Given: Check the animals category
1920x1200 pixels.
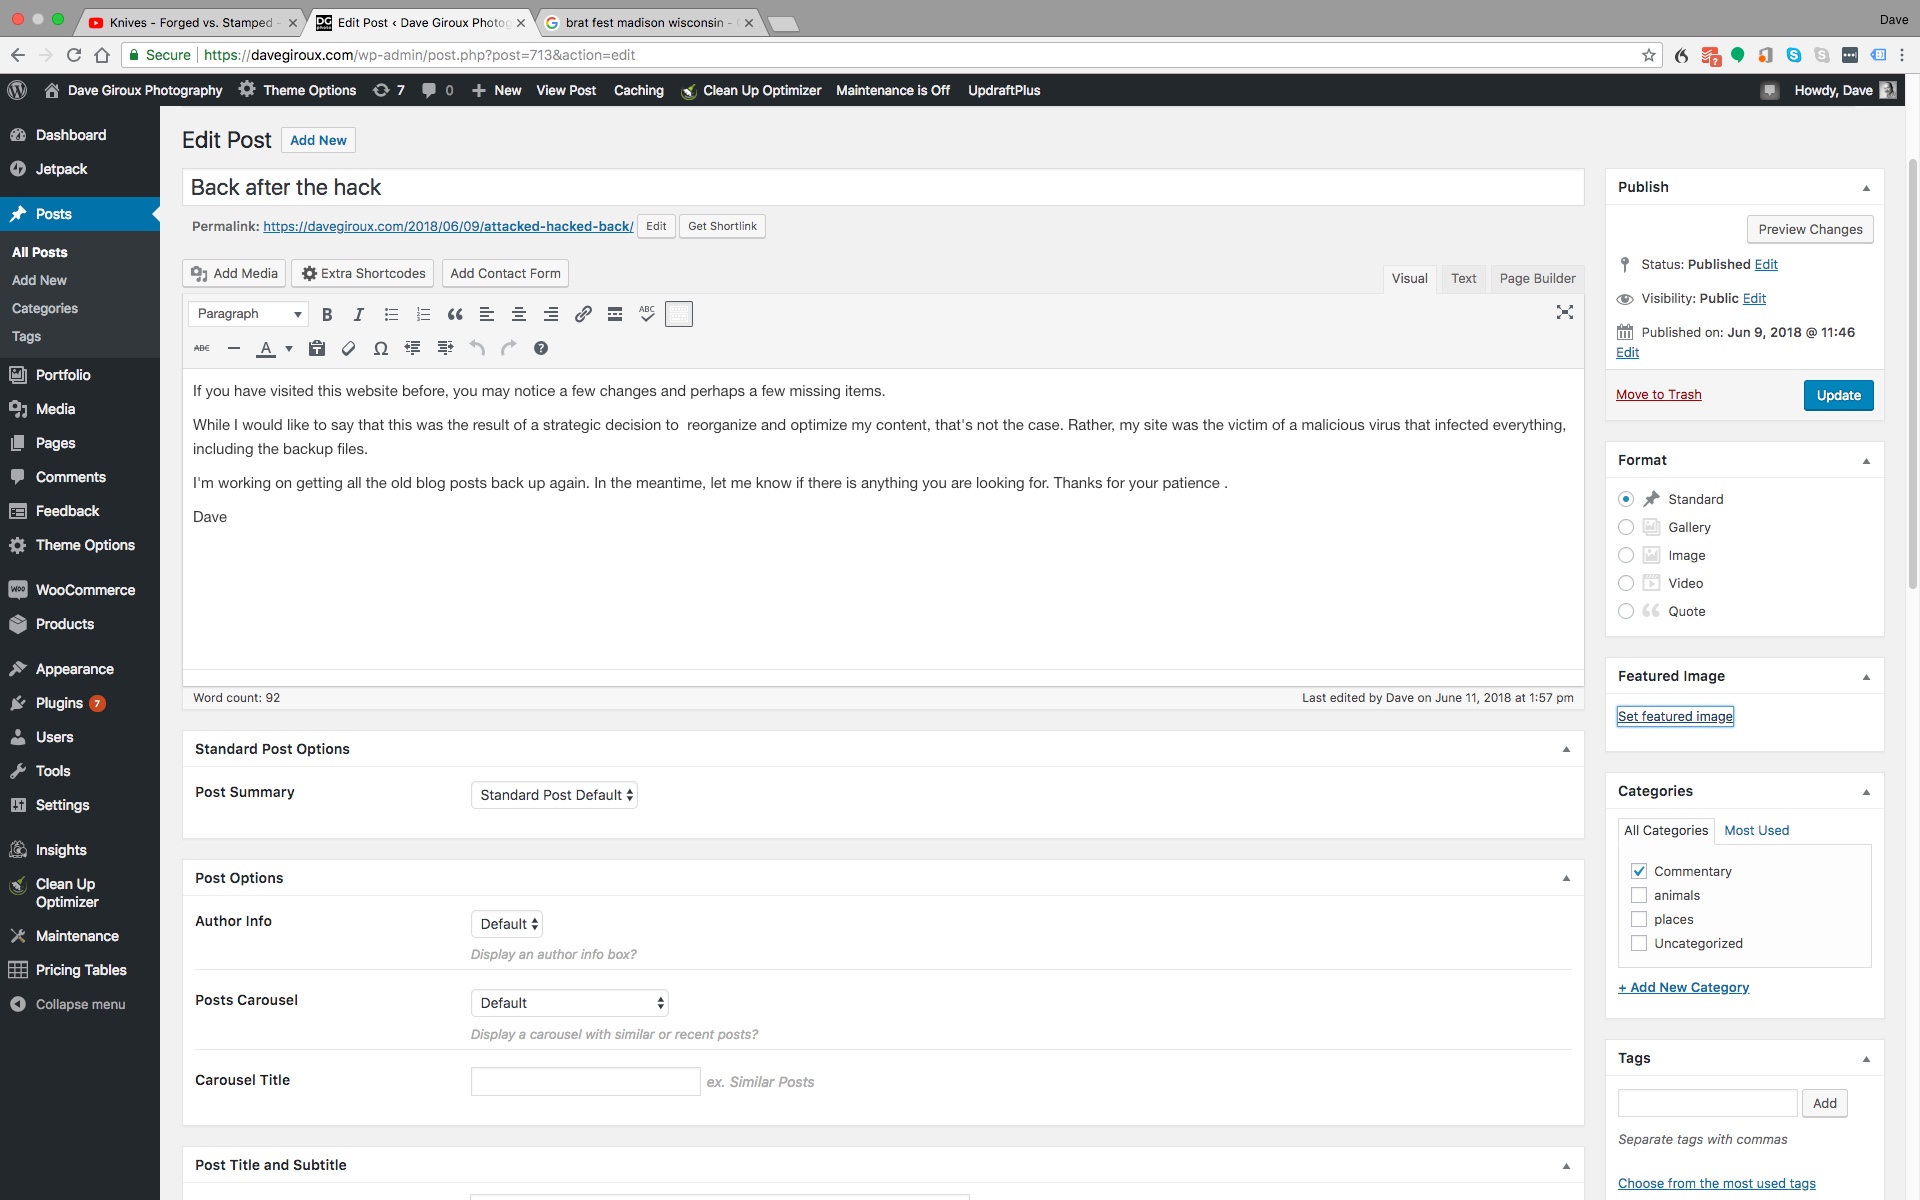Looking at the screenshot, I should click(x=1639, y=895).
